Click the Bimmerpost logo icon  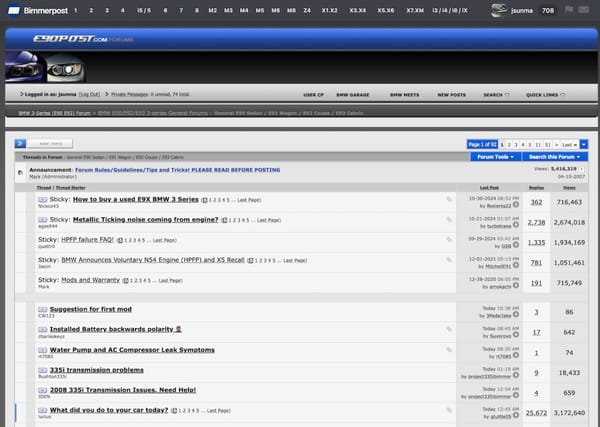[x=14, y=10]
